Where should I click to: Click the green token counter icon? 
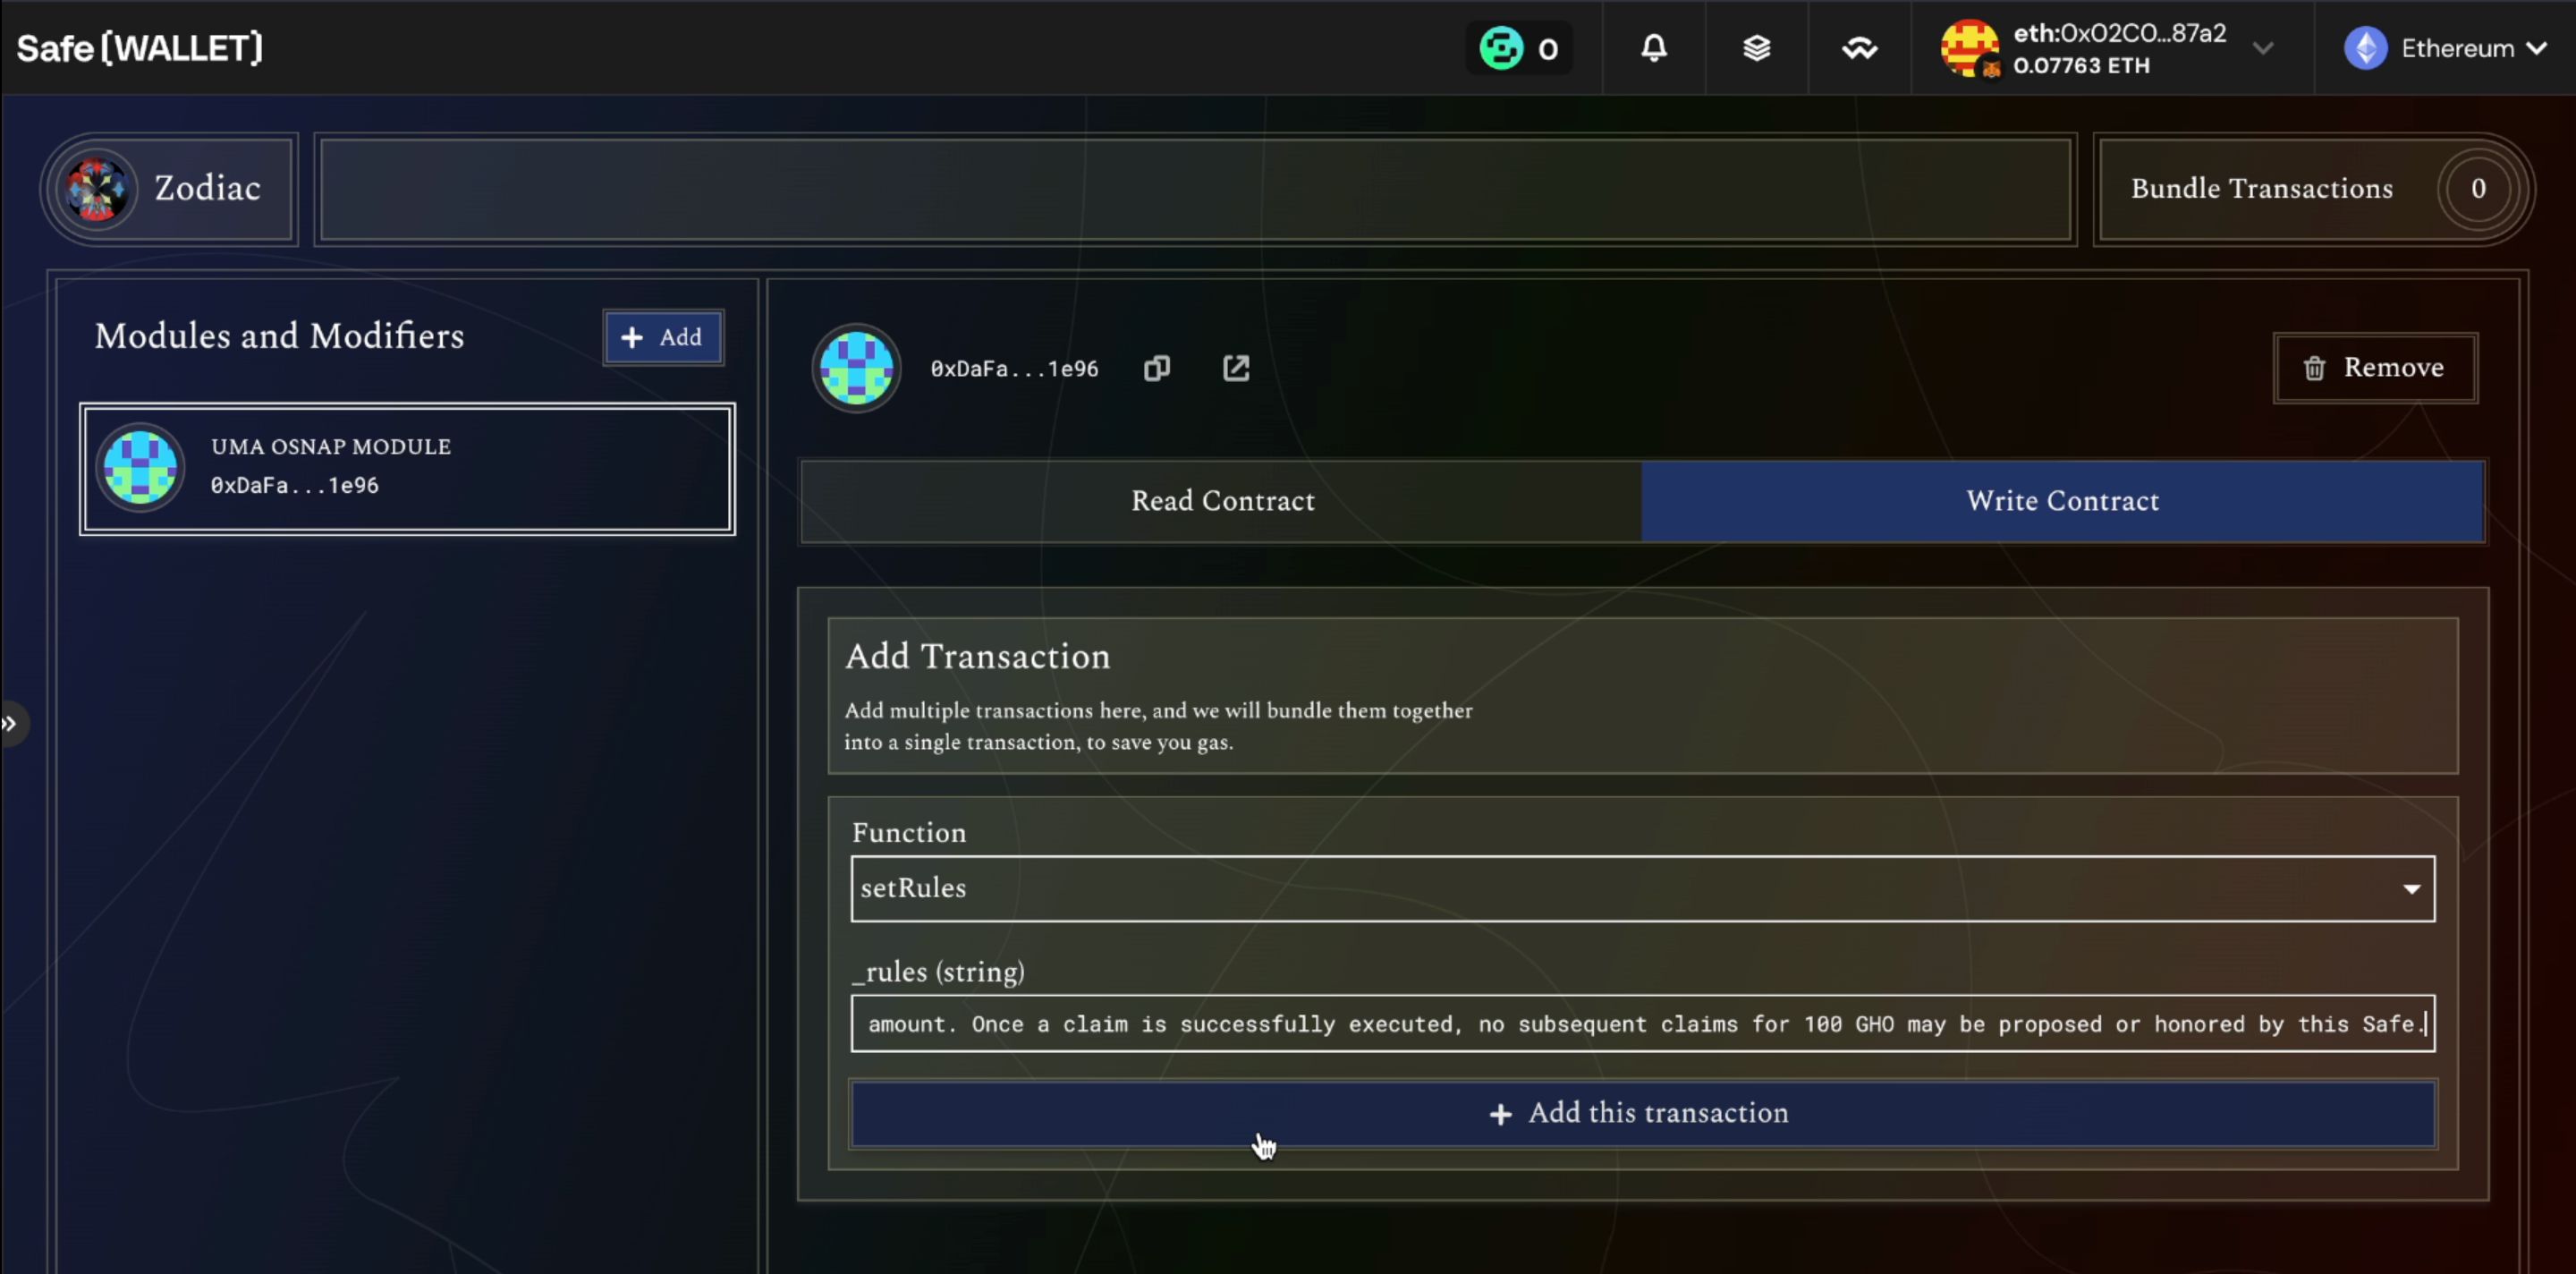[1501, 48]
